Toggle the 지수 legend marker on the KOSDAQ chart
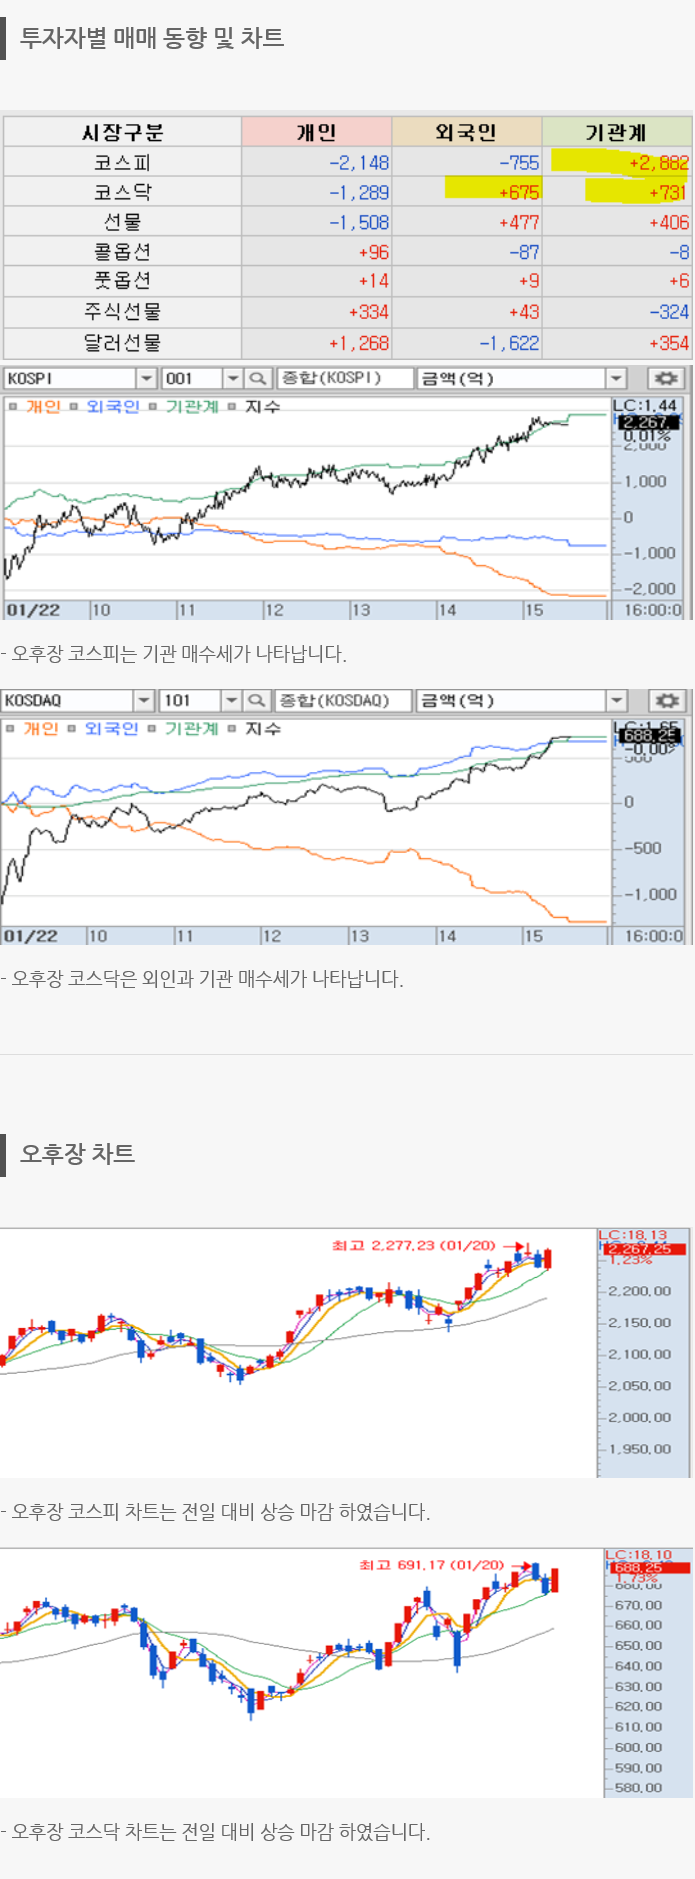This screenshot has height=1879, width=695. tap(232, 729)
